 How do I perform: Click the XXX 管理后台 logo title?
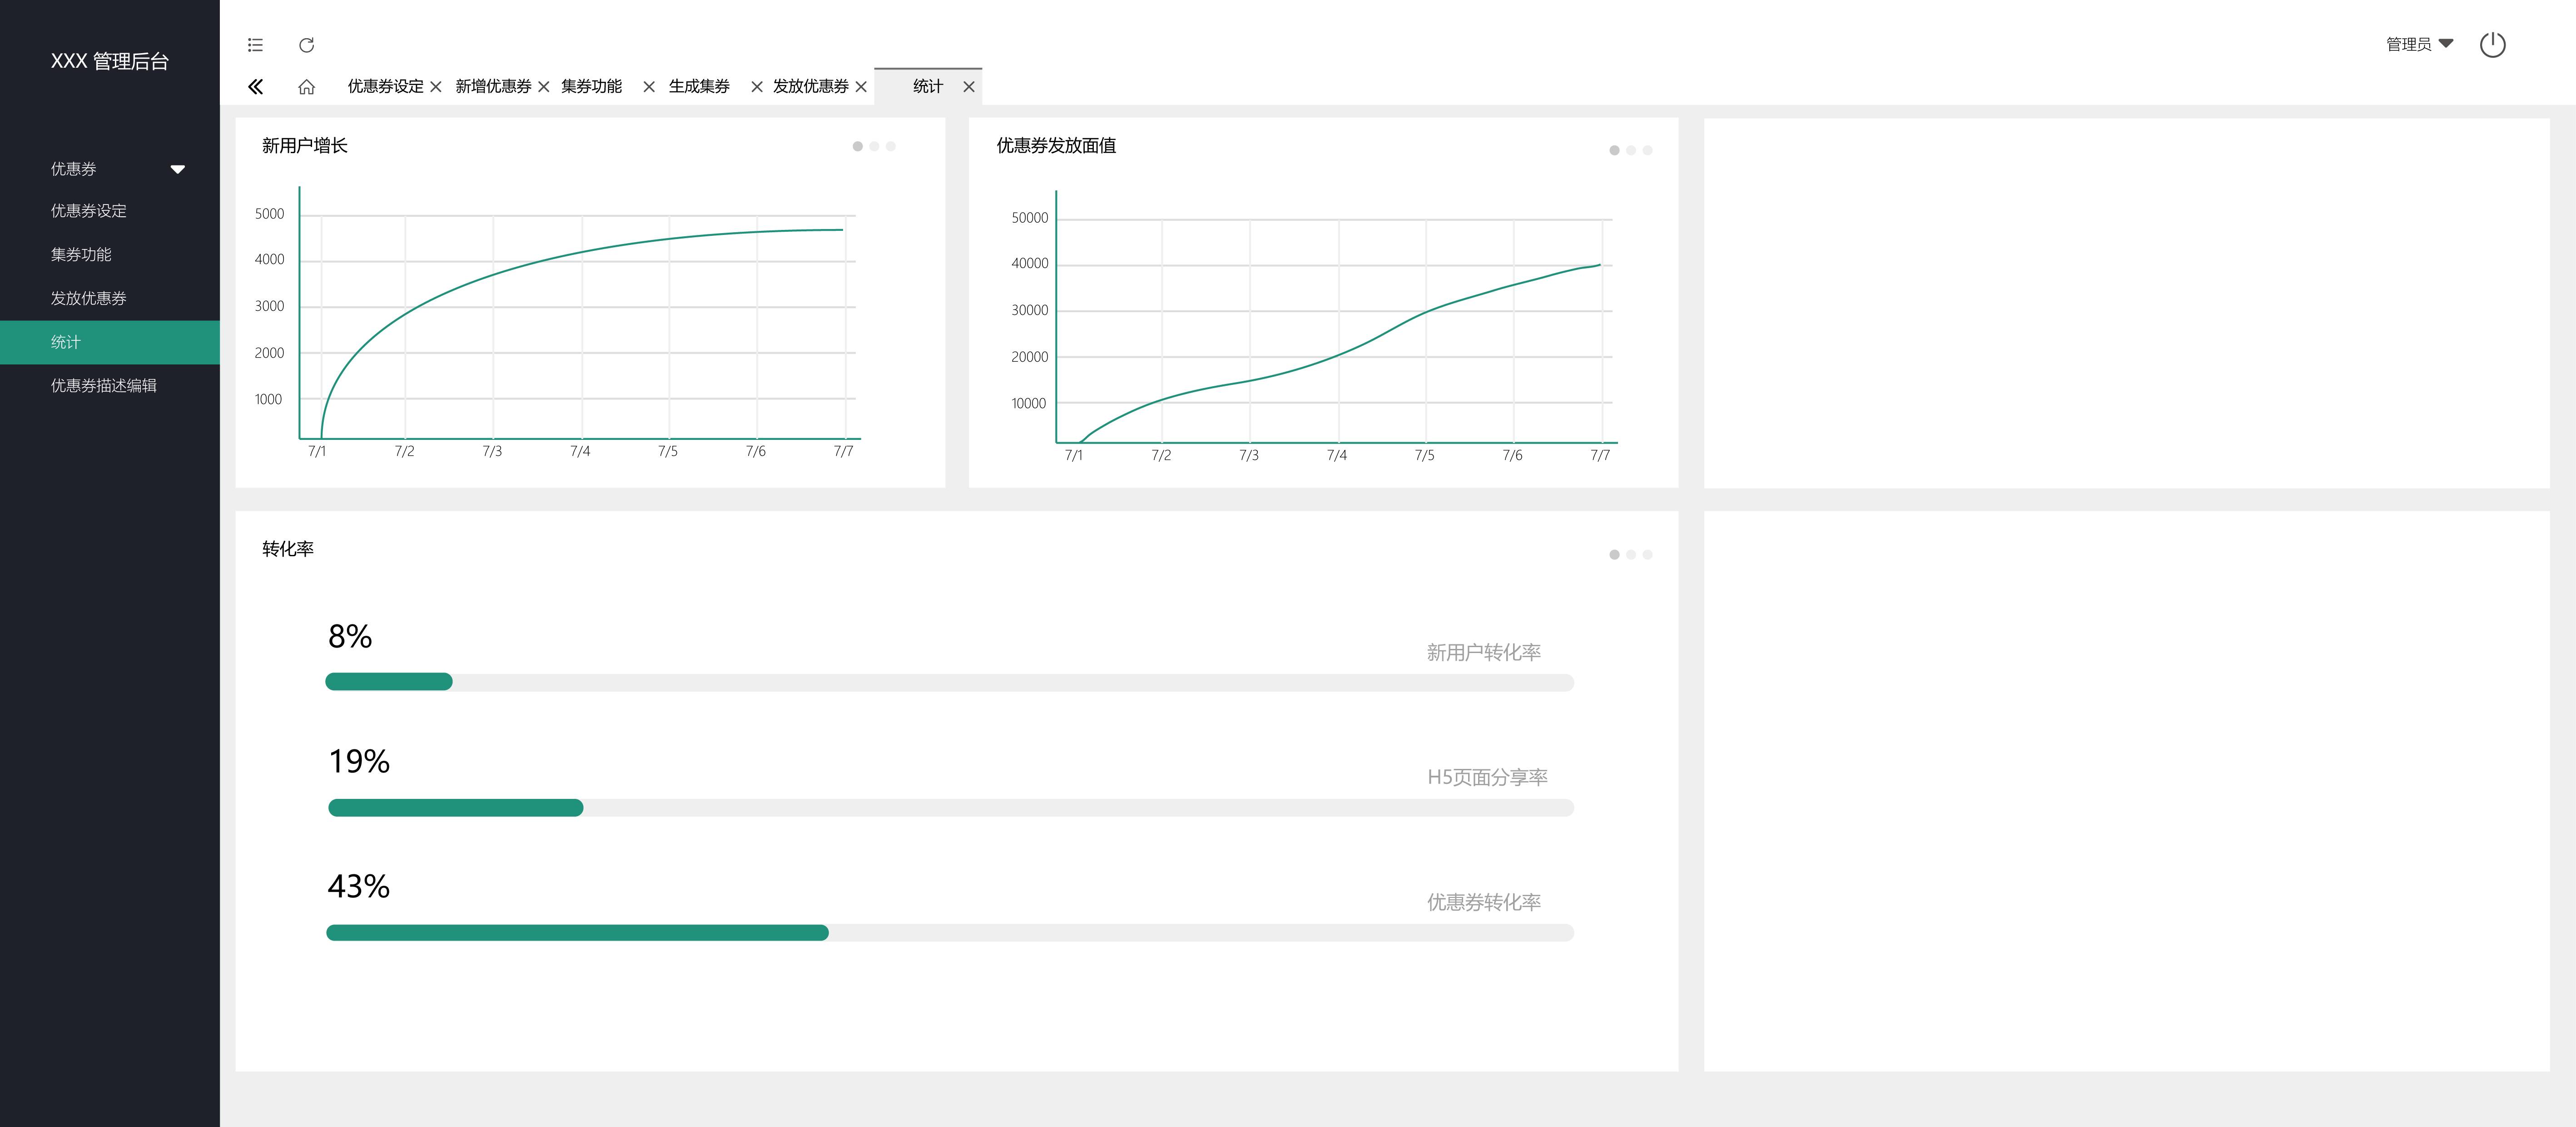click(110, 61)
